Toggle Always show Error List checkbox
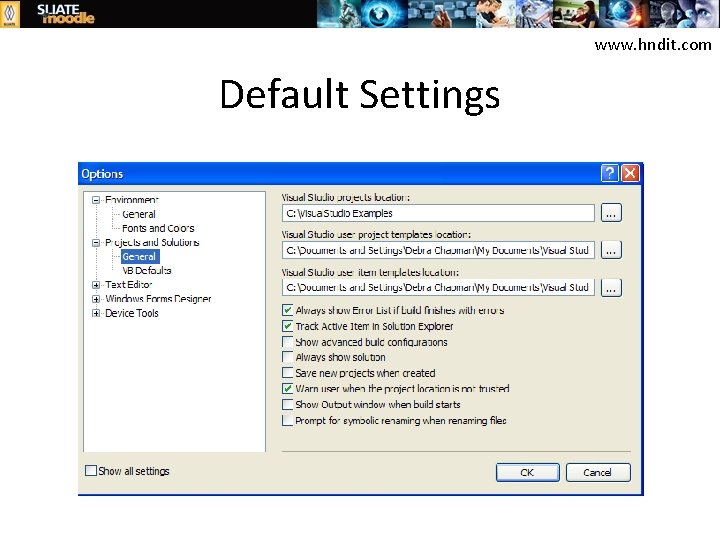This screenshot has width=720, height=540. [287, 310]
